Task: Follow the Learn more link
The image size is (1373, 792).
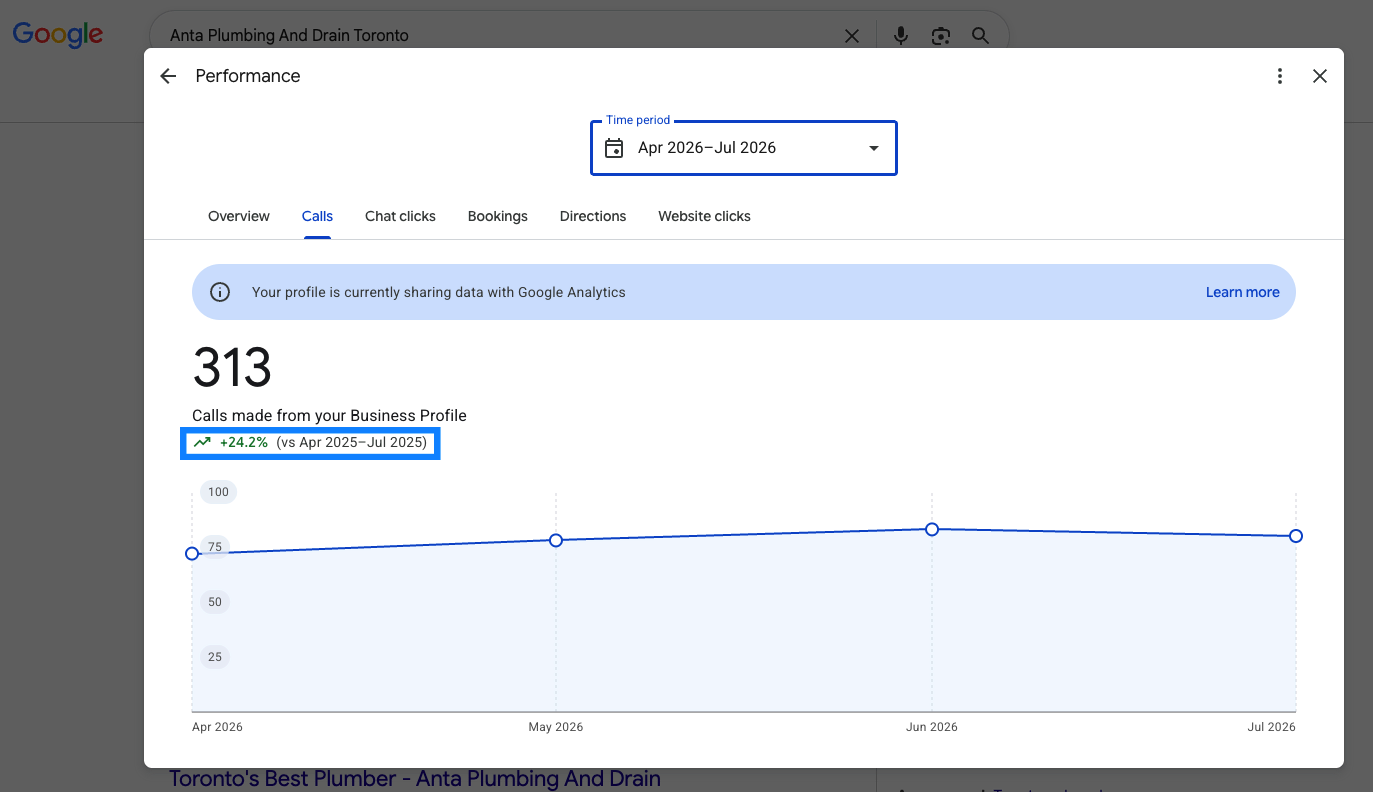Action: (1242, 292)
